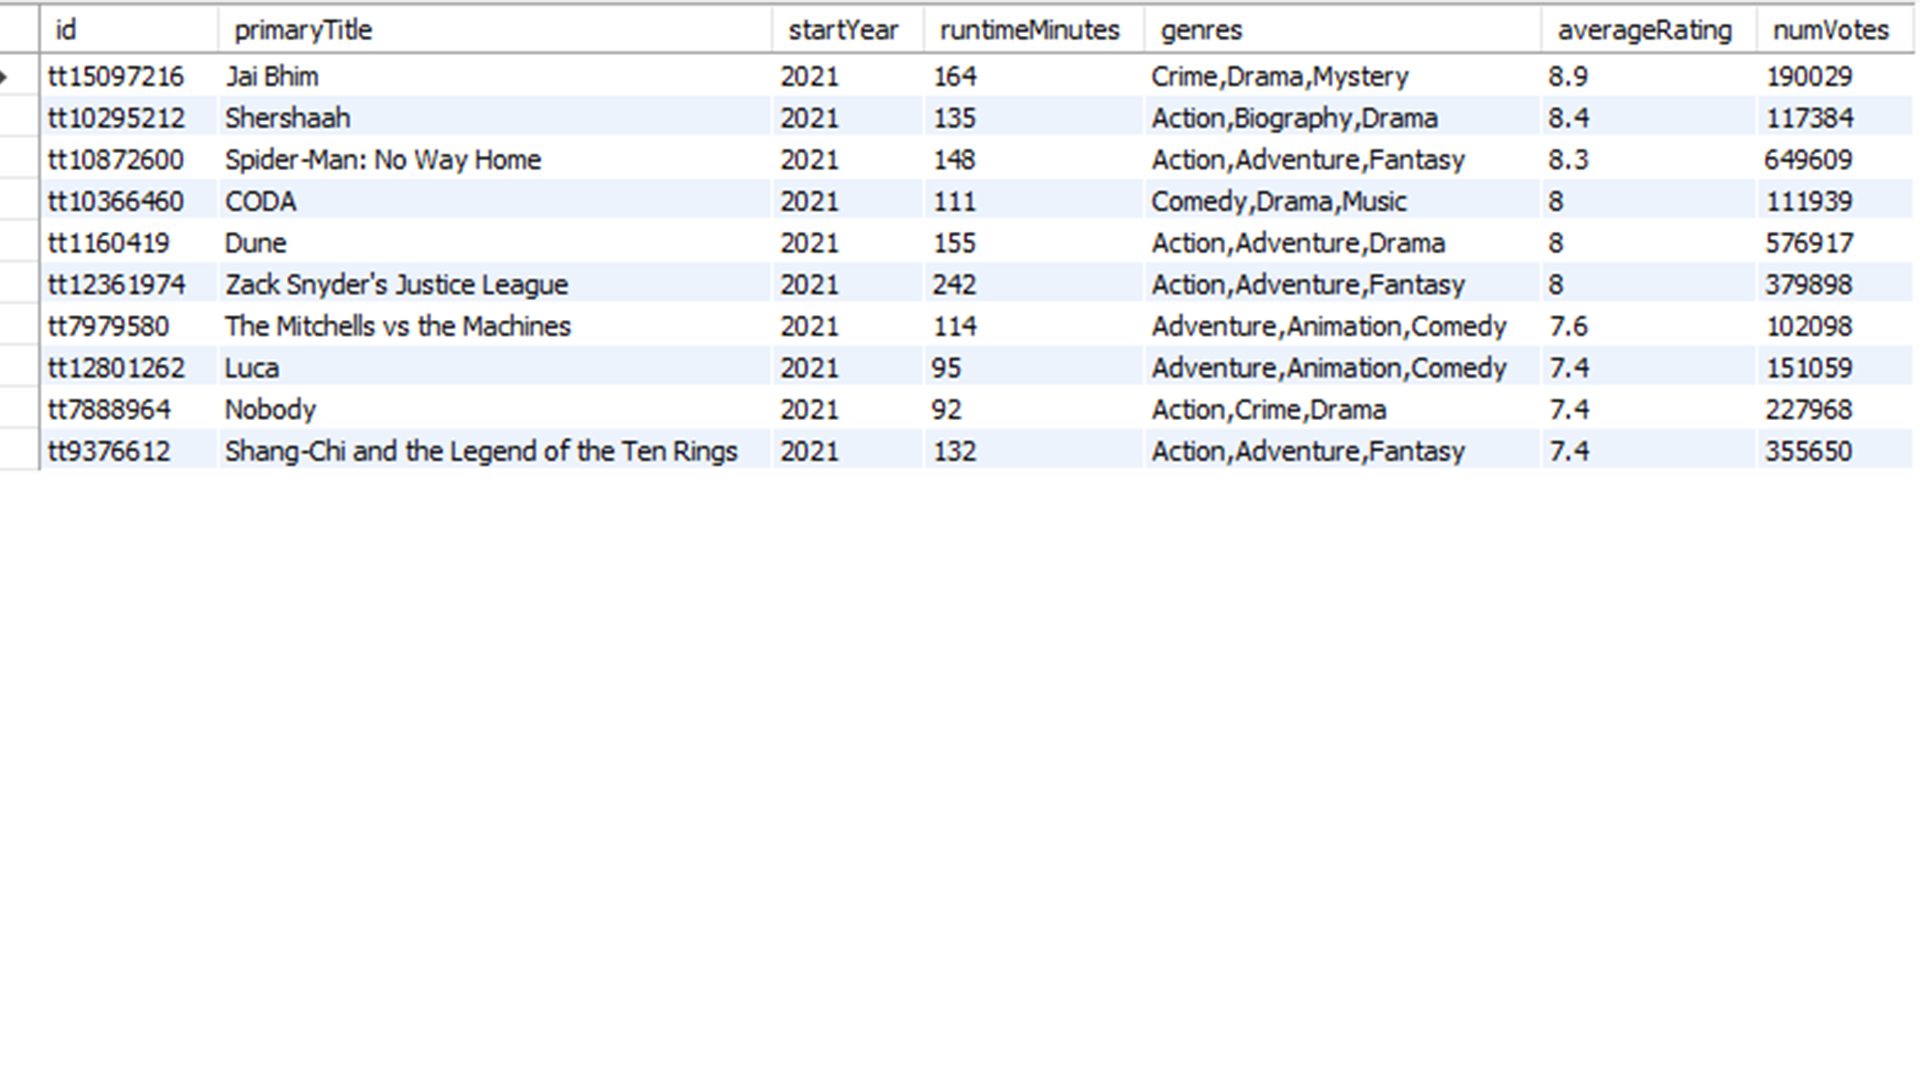Image resolution: width=1920 pixels, height=1080 pixels.
Task: Select the Nobody row header
Action: pos(19,410)
